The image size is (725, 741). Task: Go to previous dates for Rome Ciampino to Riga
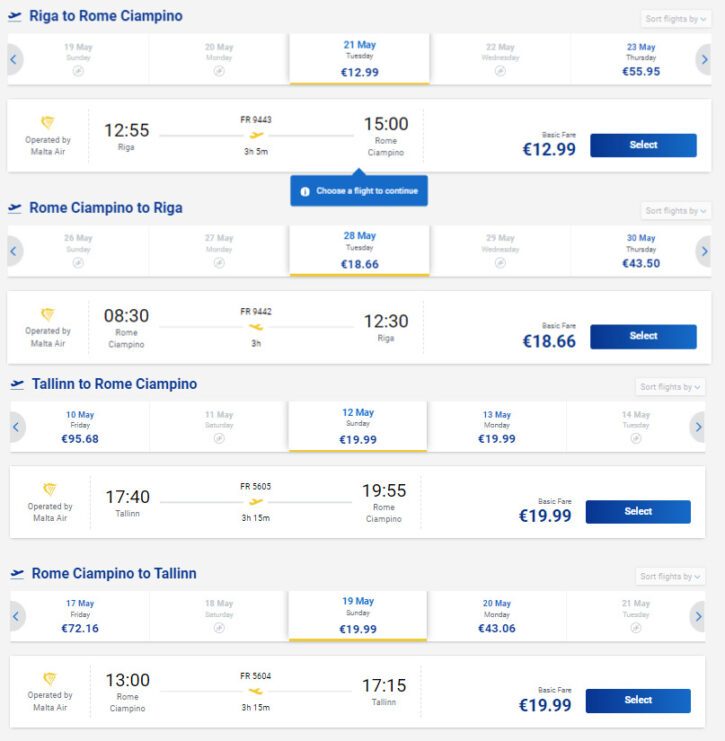14,251
